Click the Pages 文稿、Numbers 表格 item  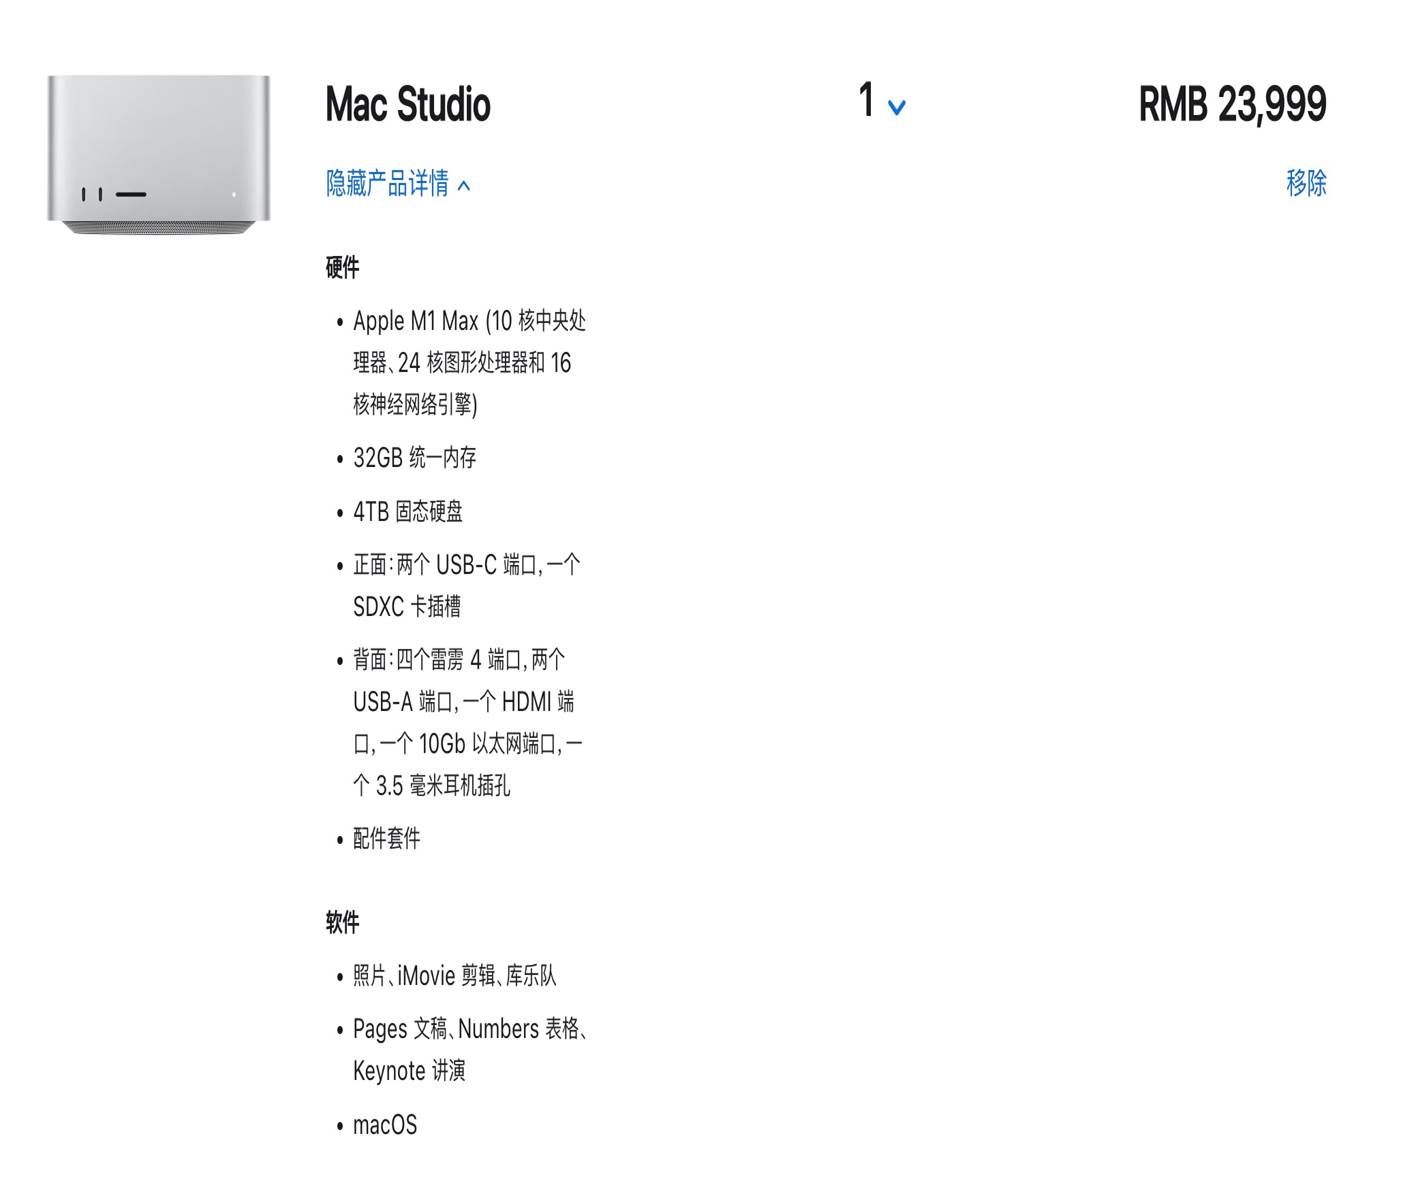[x=470, y=1049]
